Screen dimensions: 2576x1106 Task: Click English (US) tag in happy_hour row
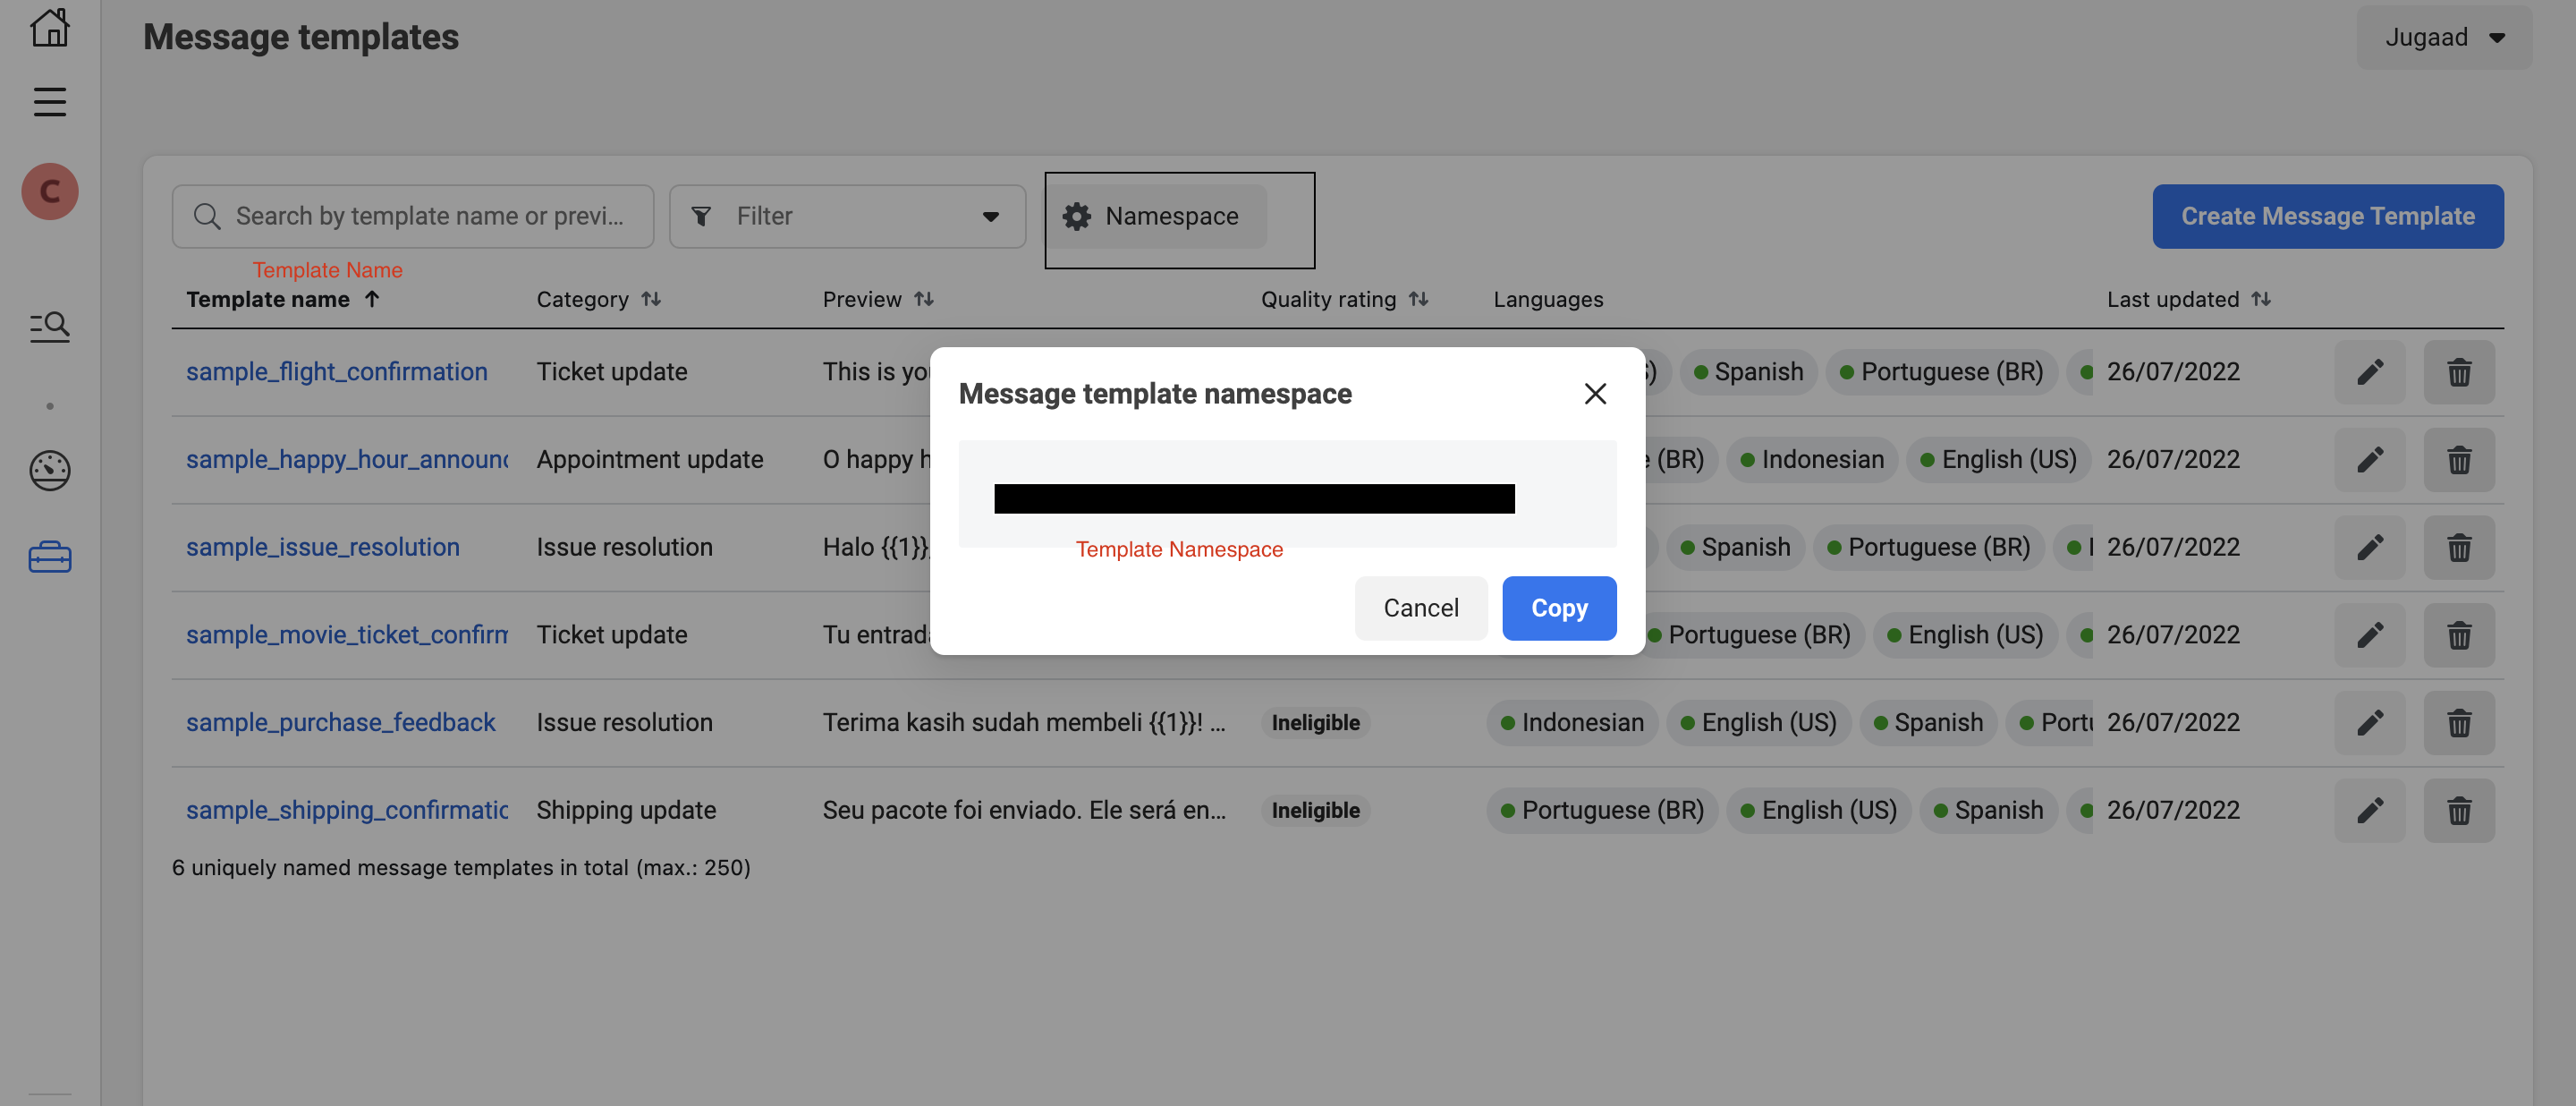(x=1997, y=460)
